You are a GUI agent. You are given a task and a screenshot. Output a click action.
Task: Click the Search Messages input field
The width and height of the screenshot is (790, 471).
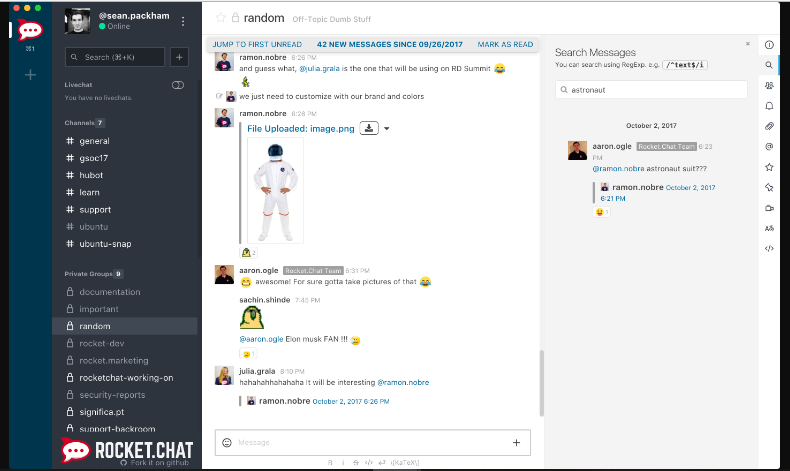[651, 90]
